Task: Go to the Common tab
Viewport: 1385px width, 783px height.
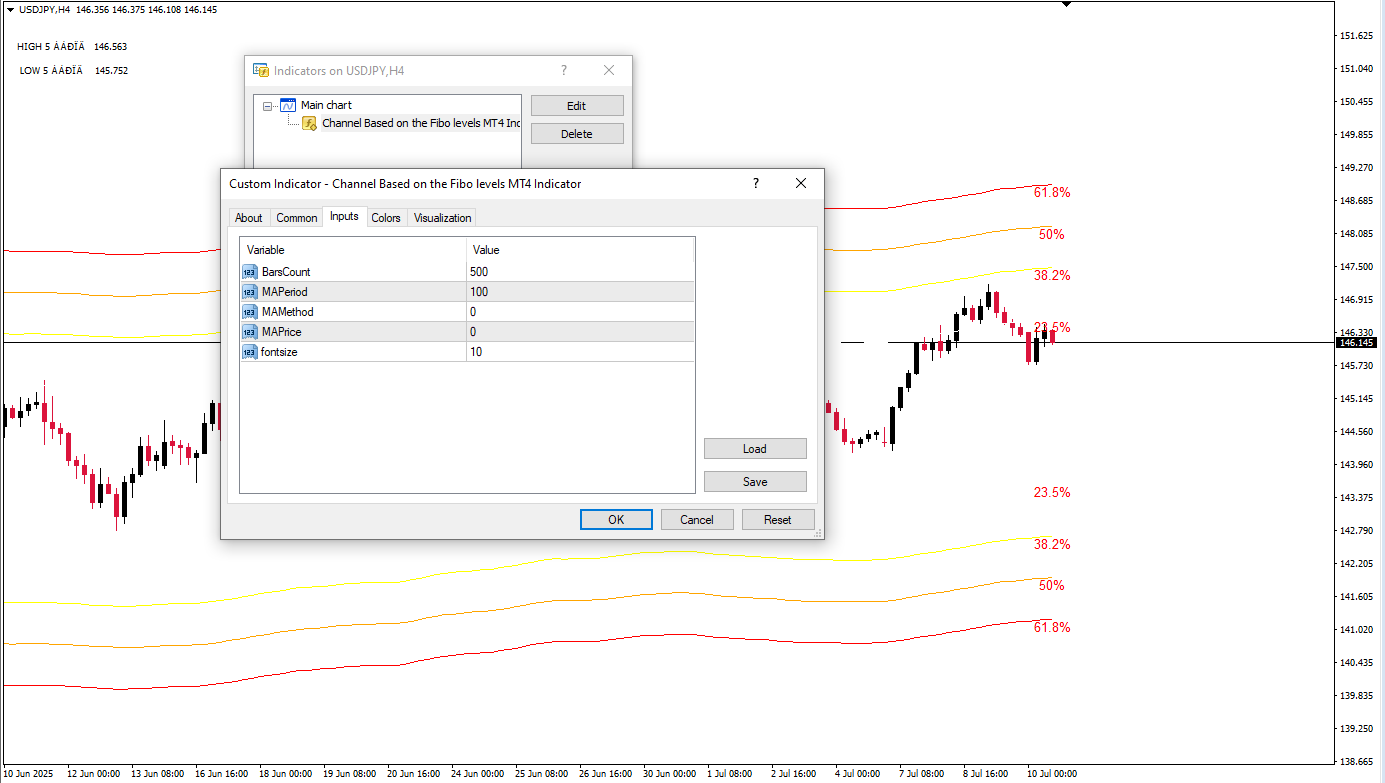Action: [296, 218]
